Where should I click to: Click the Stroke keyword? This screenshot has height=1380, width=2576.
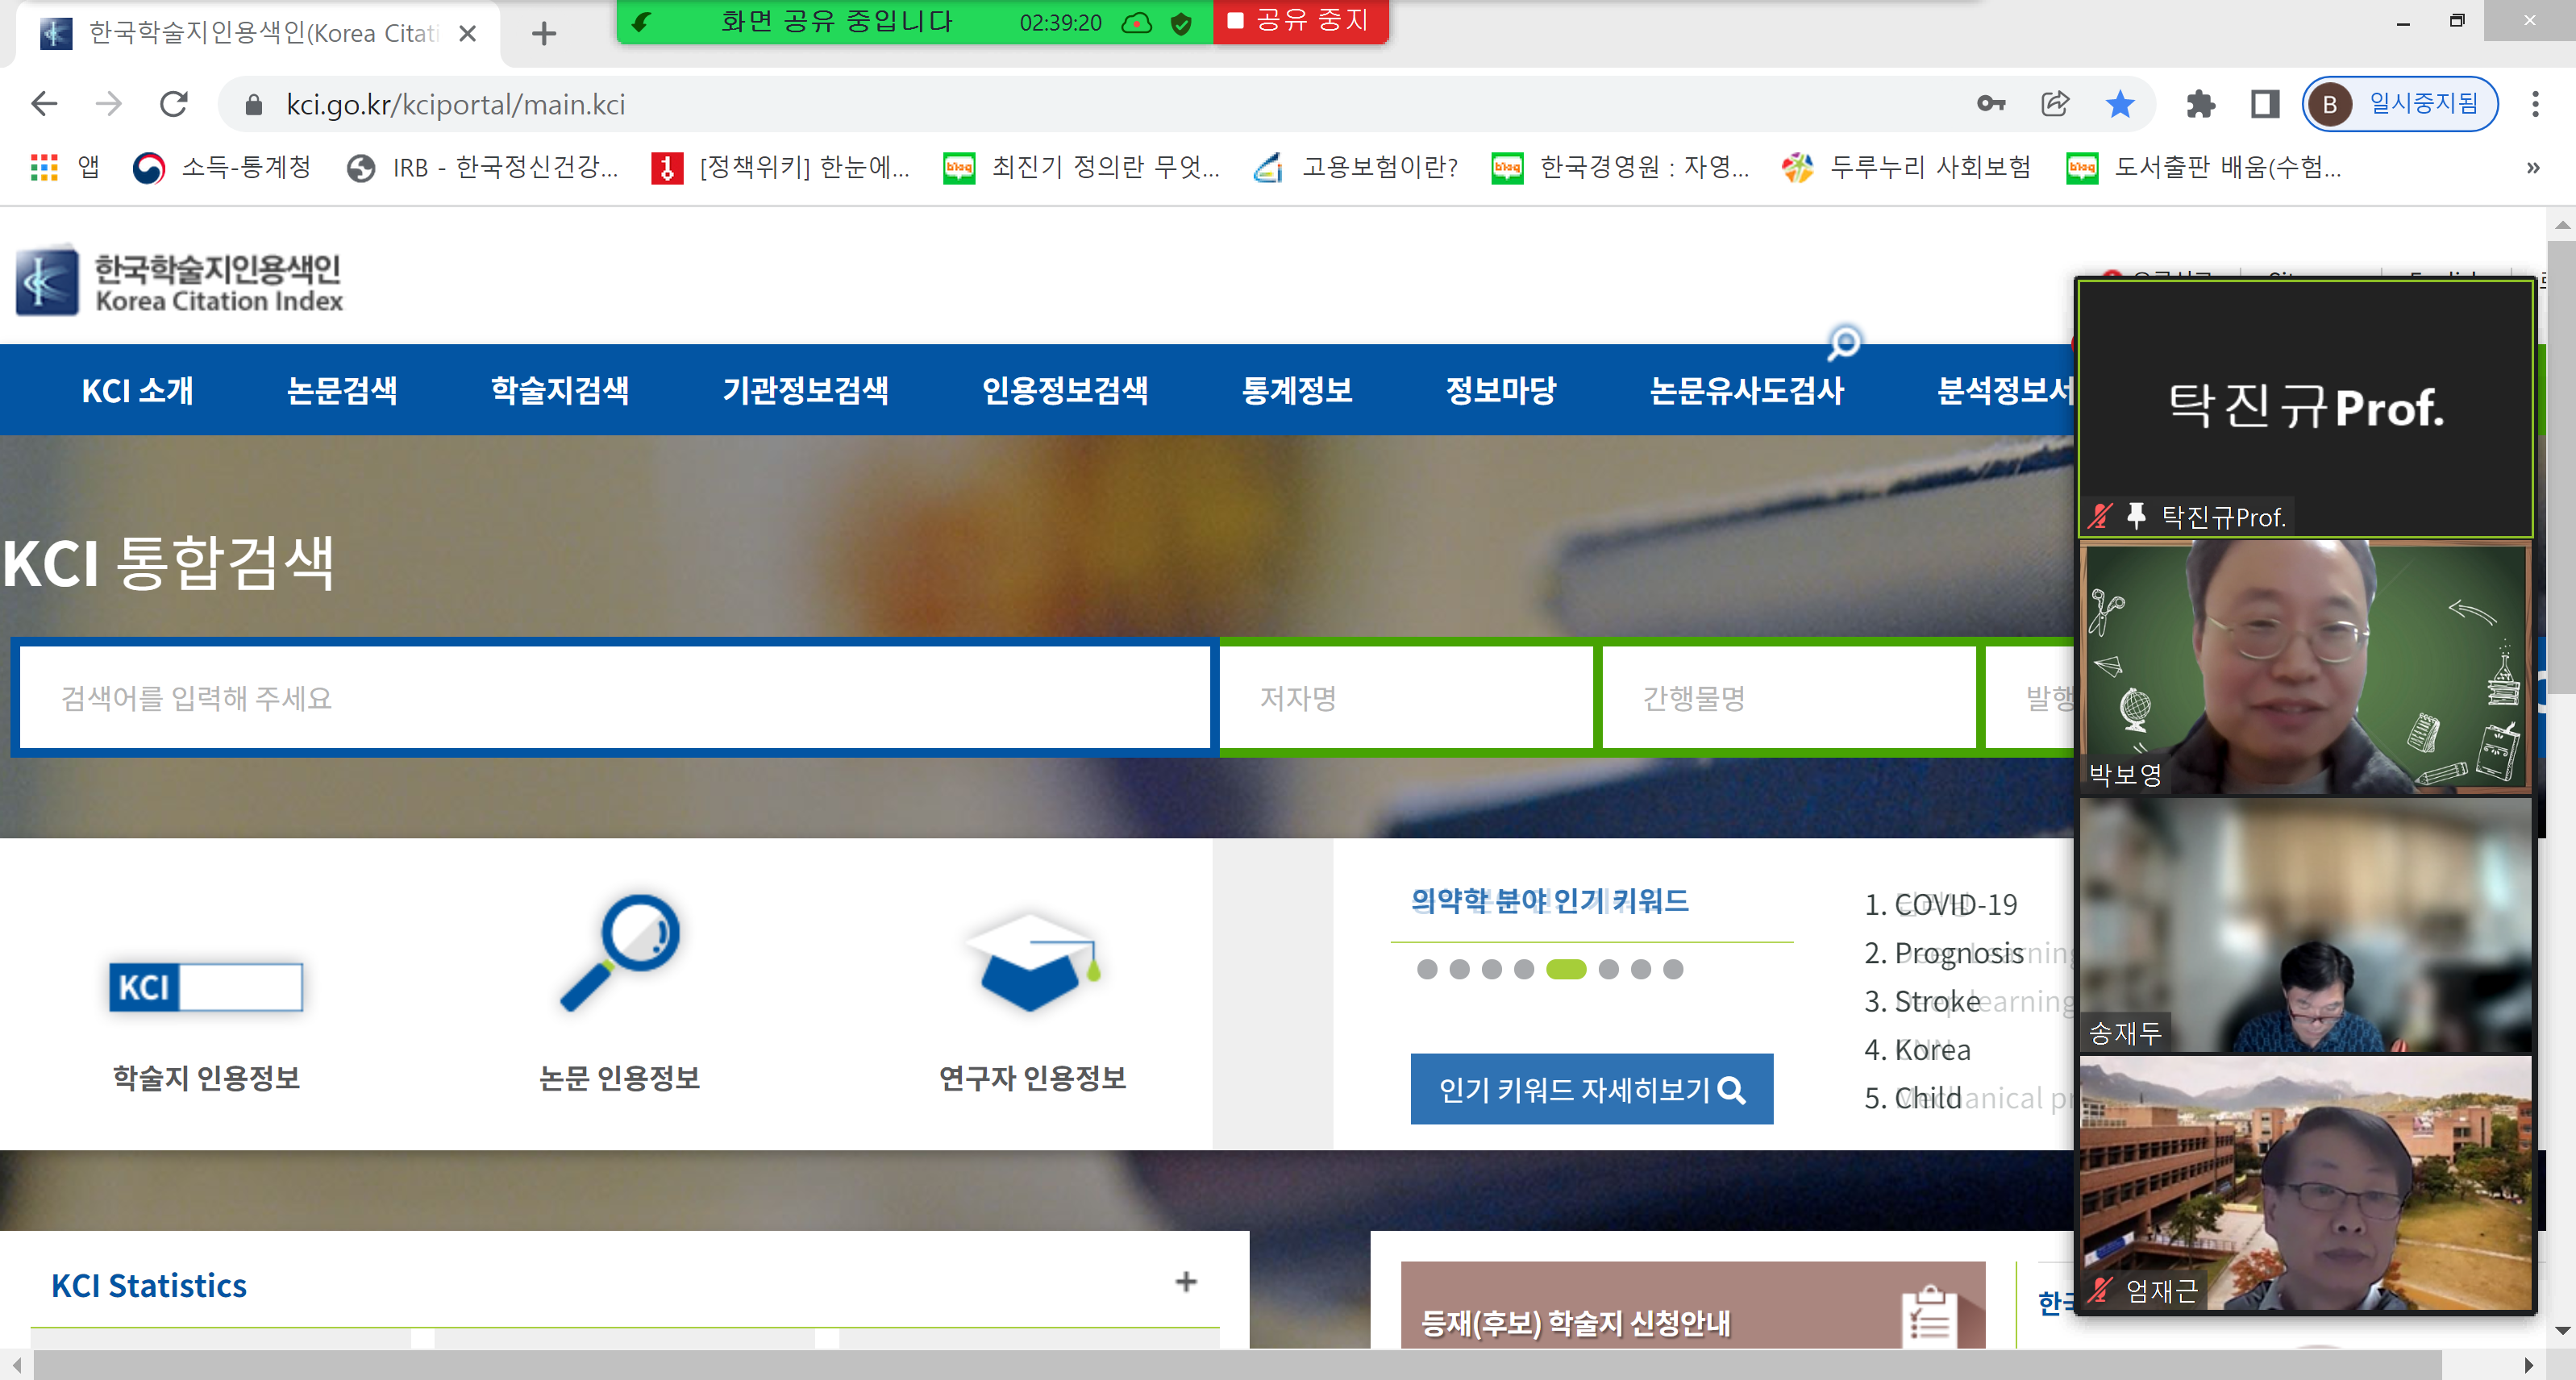click(x=1937, y=1001)
